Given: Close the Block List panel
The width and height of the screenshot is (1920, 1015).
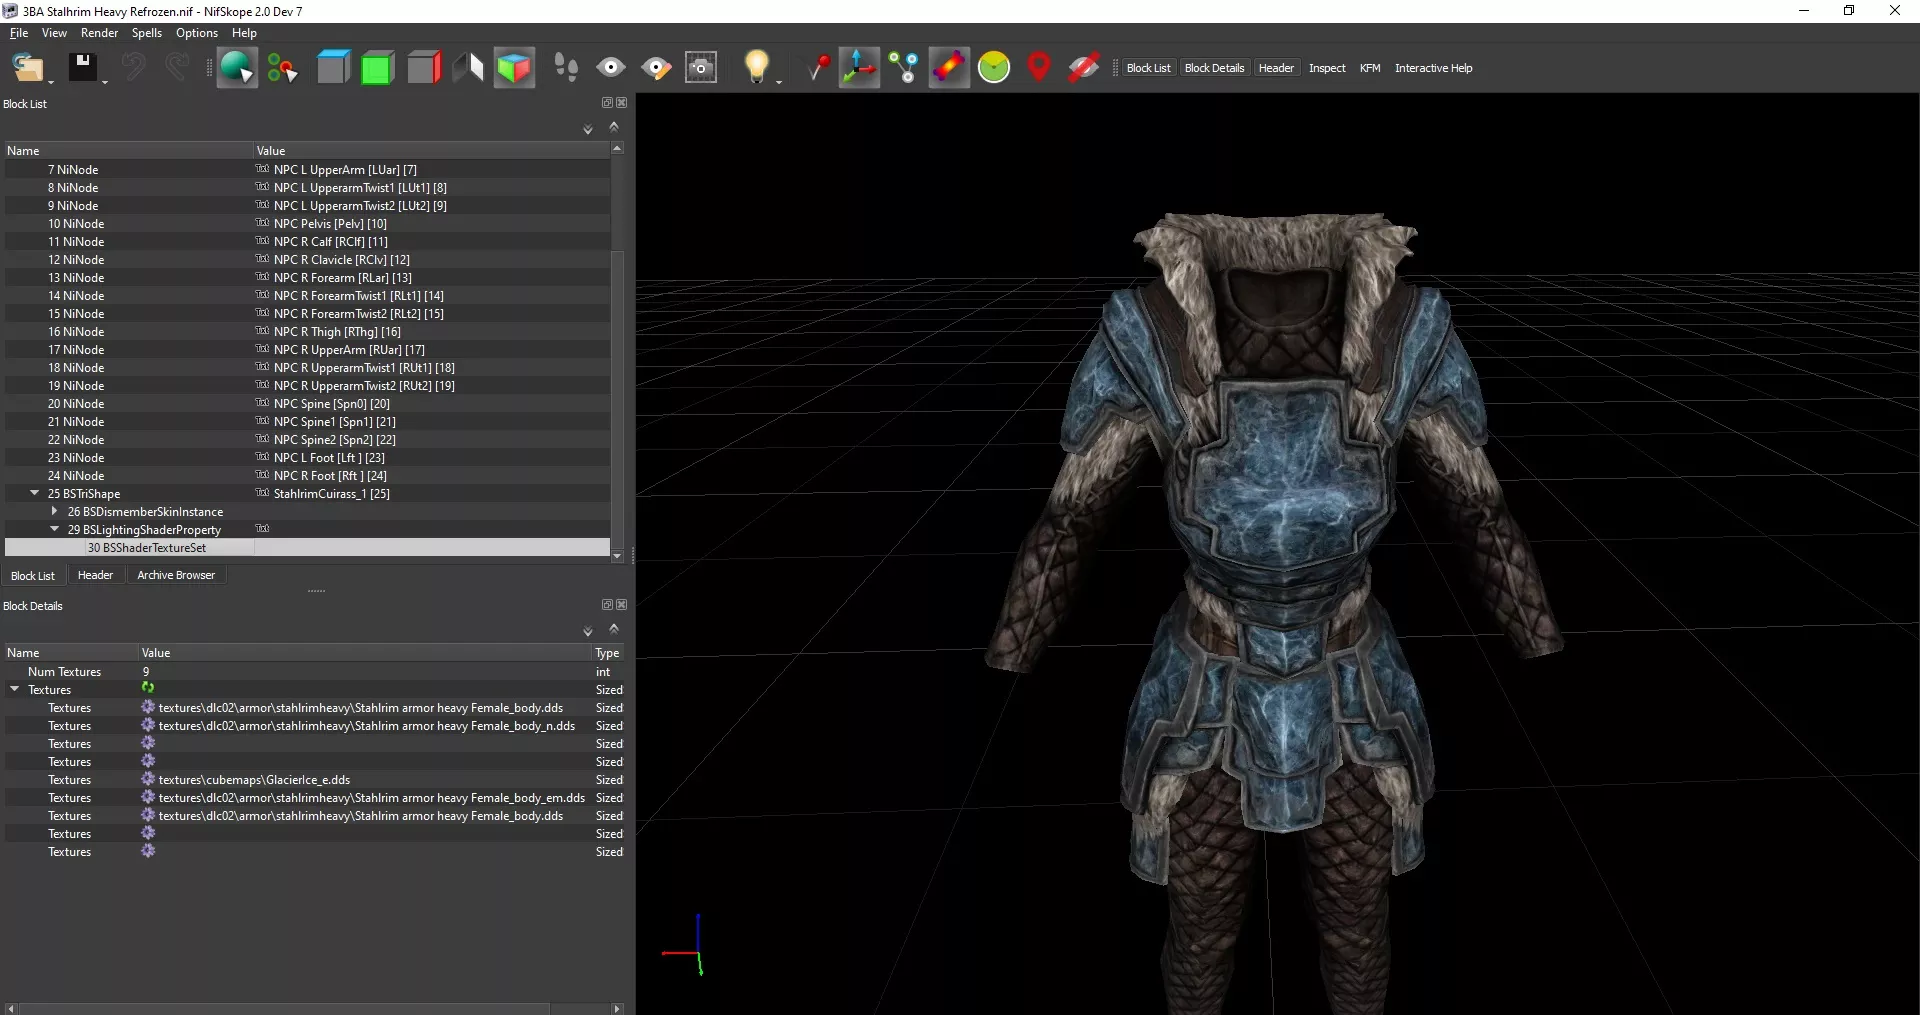Looking at the screenshot, I should [622, 103].
